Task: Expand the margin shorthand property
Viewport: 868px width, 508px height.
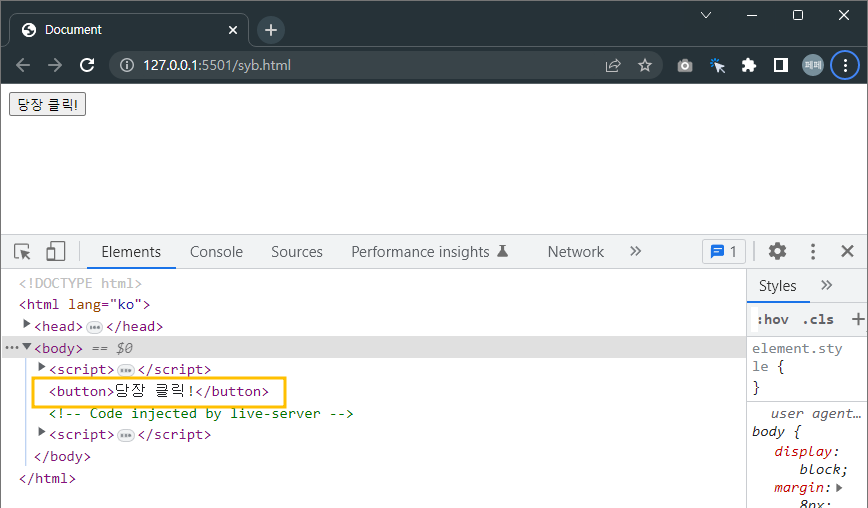Action: (839, 488)
